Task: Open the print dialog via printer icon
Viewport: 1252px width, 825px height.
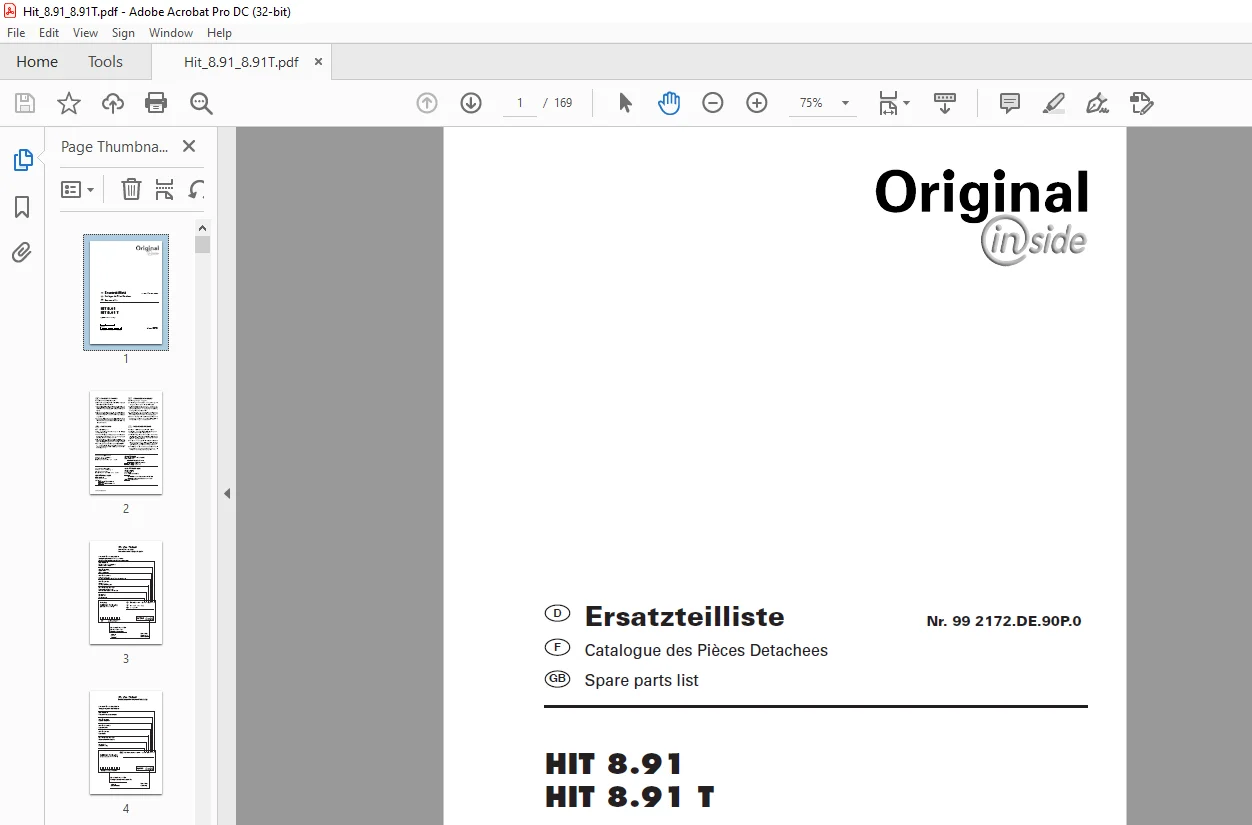Action: tap(156, 103)
